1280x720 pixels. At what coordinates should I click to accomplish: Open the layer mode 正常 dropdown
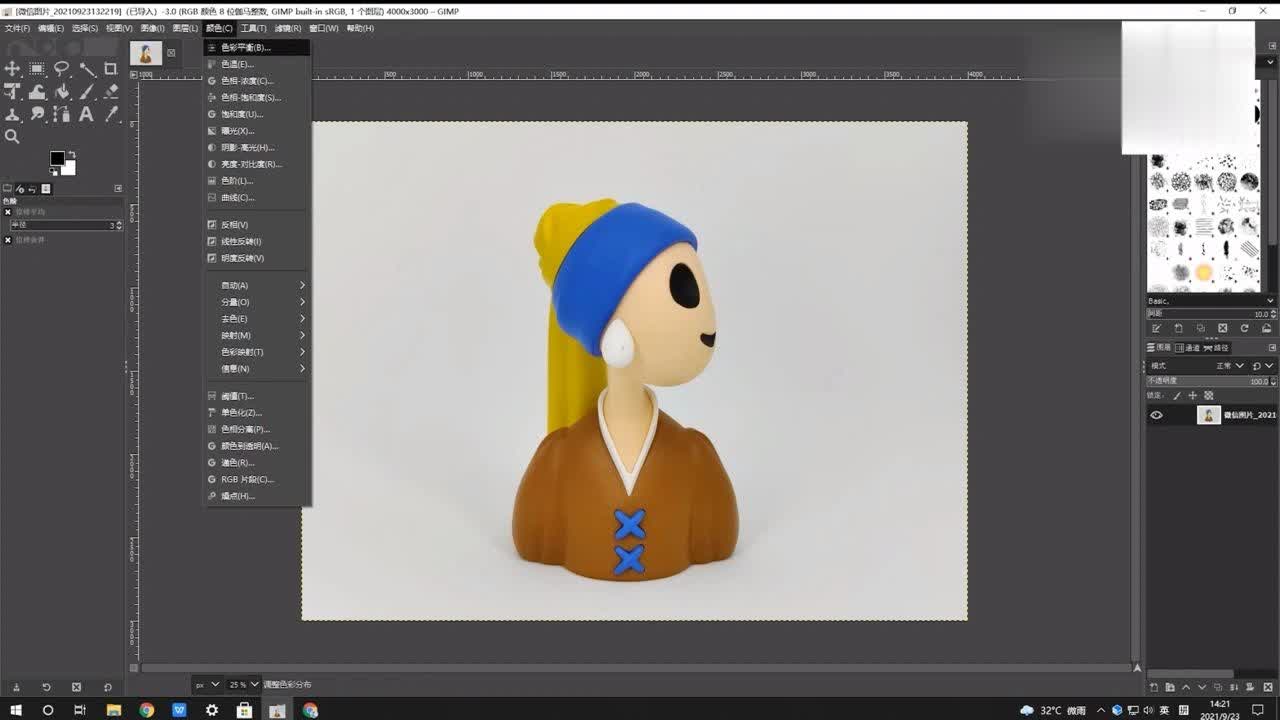pos(1230,366)
